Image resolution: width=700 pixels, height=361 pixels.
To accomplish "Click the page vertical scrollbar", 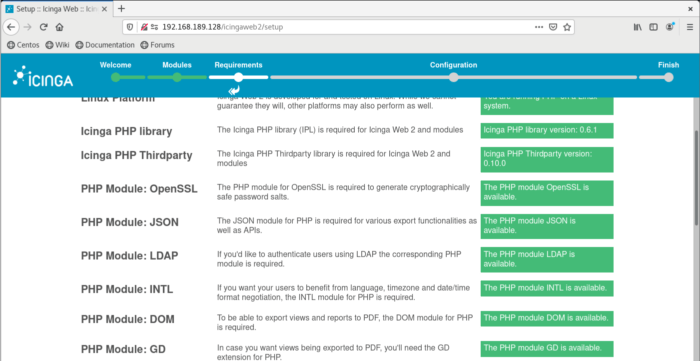I will [696, 178].
